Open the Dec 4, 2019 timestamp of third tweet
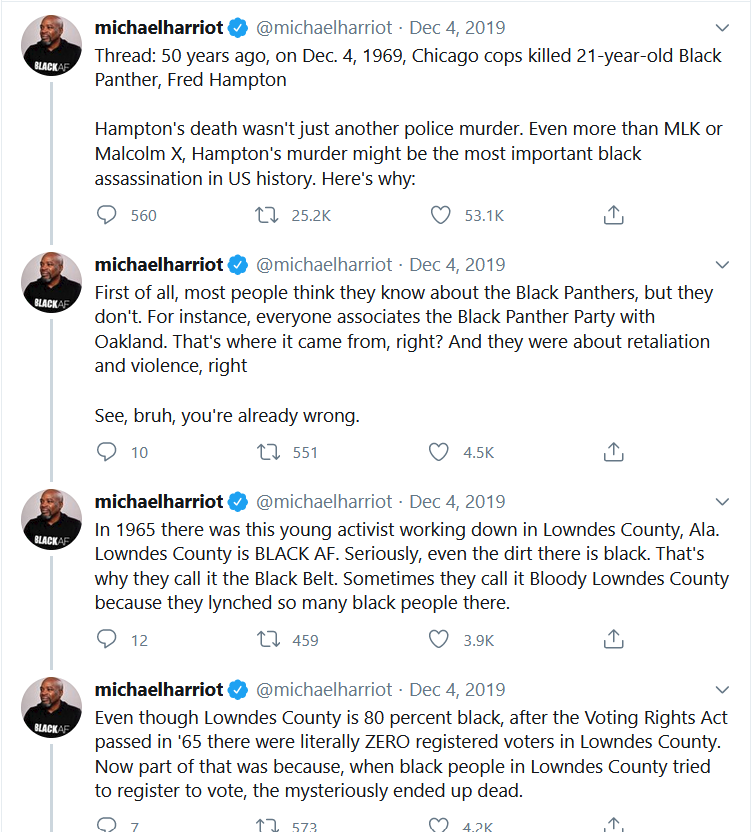 pos(457,502)
